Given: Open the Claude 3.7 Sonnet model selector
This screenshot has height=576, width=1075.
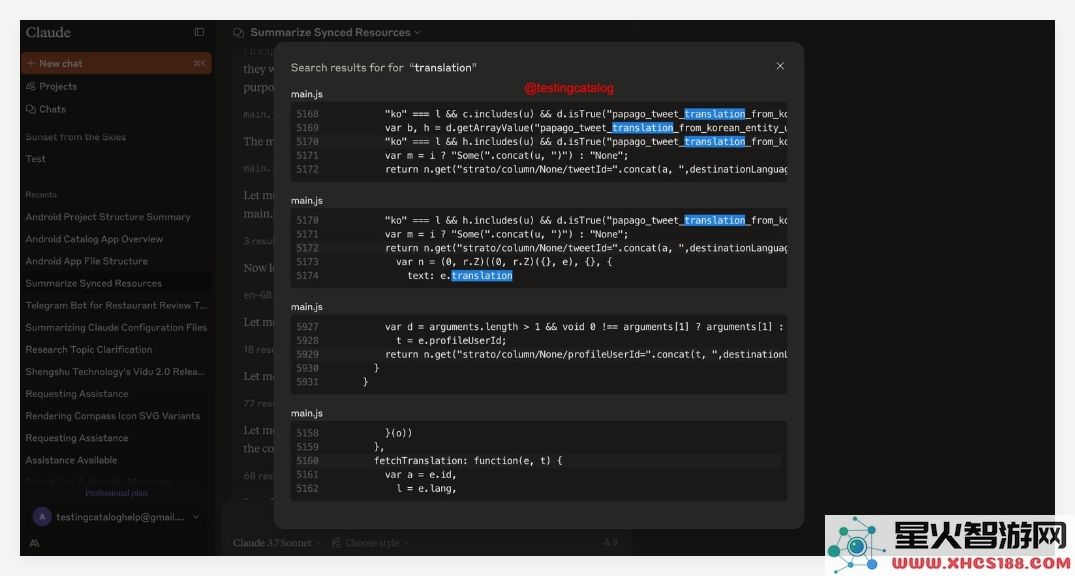Looking at the screenshot, I should tap(276, 543).
